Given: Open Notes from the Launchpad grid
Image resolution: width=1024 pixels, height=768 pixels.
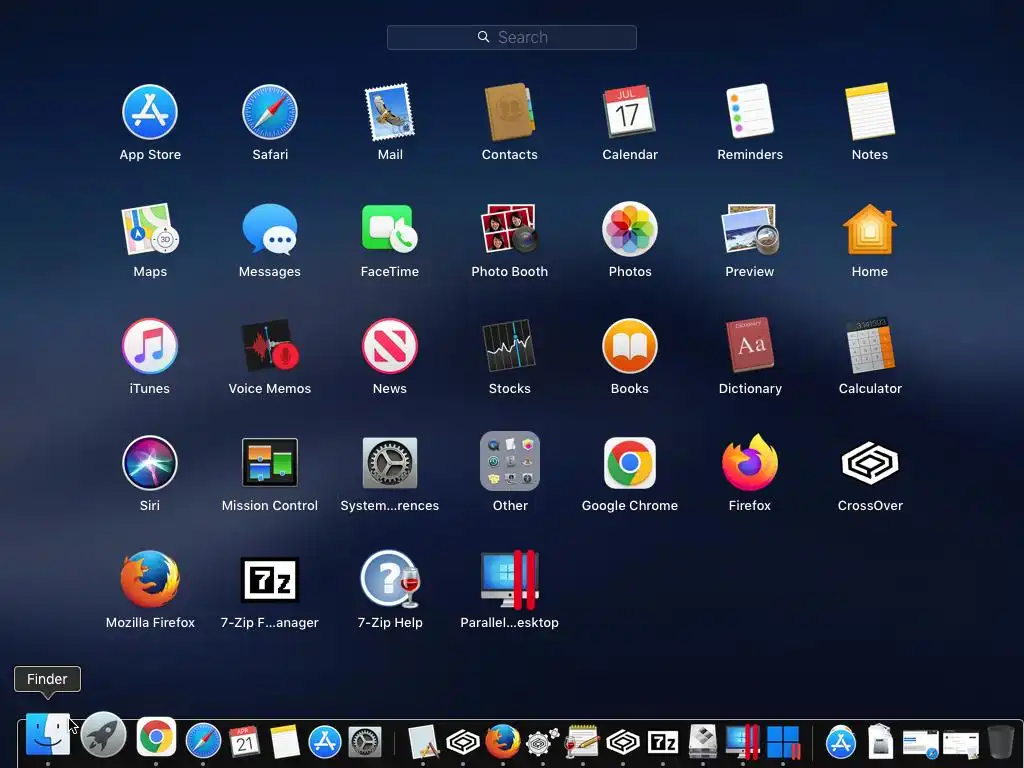Looking at the screenshot, I should 870,112.
